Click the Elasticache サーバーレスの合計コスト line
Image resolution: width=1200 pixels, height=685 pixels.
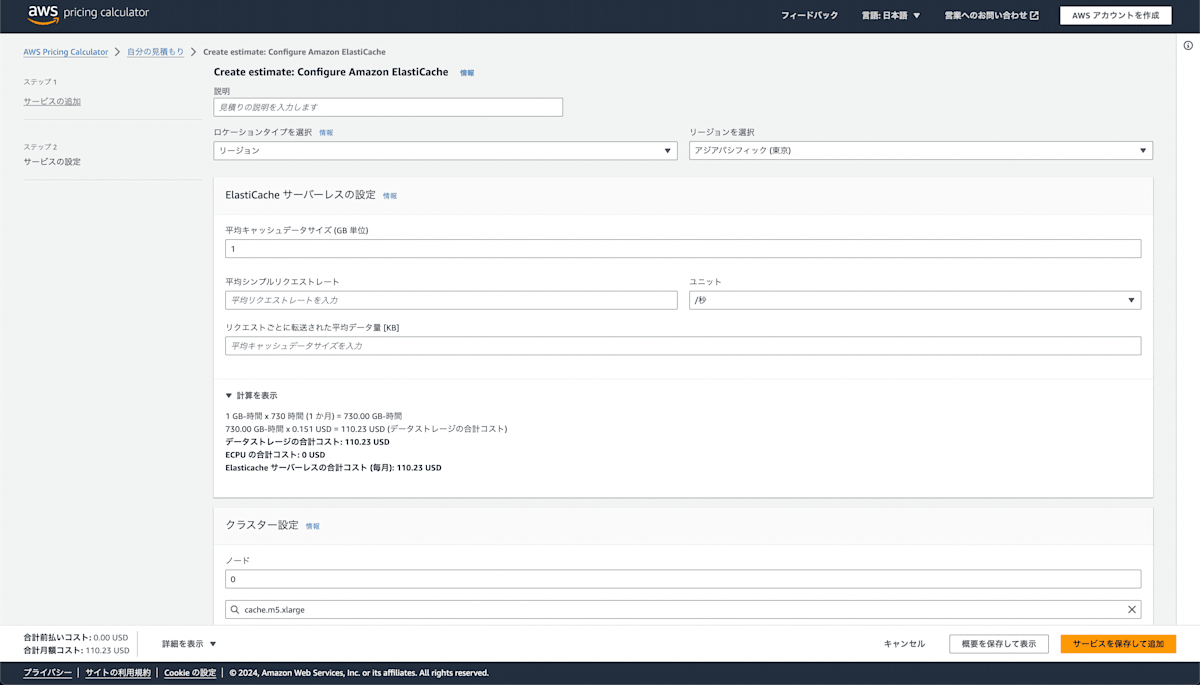pos(333,467)
